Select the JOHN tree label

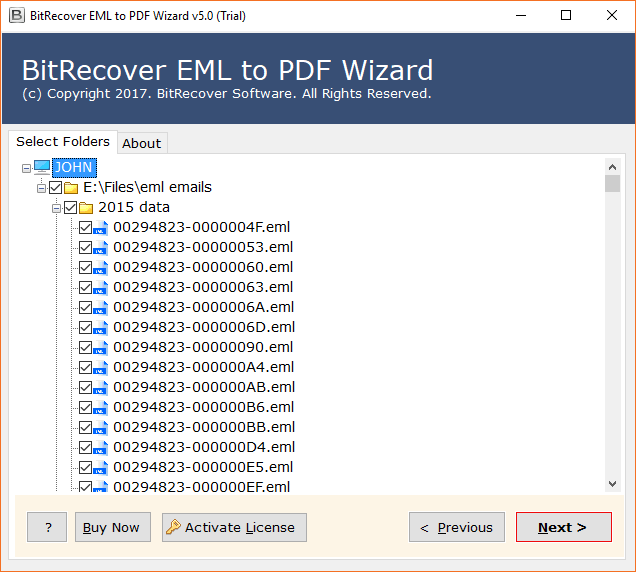tap(74, 167)
